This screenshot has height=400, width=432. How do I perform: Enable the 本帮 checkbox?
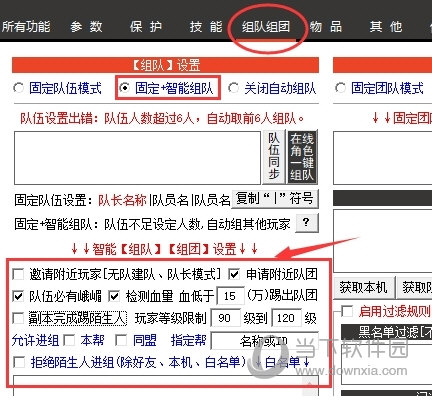point(69,340)
